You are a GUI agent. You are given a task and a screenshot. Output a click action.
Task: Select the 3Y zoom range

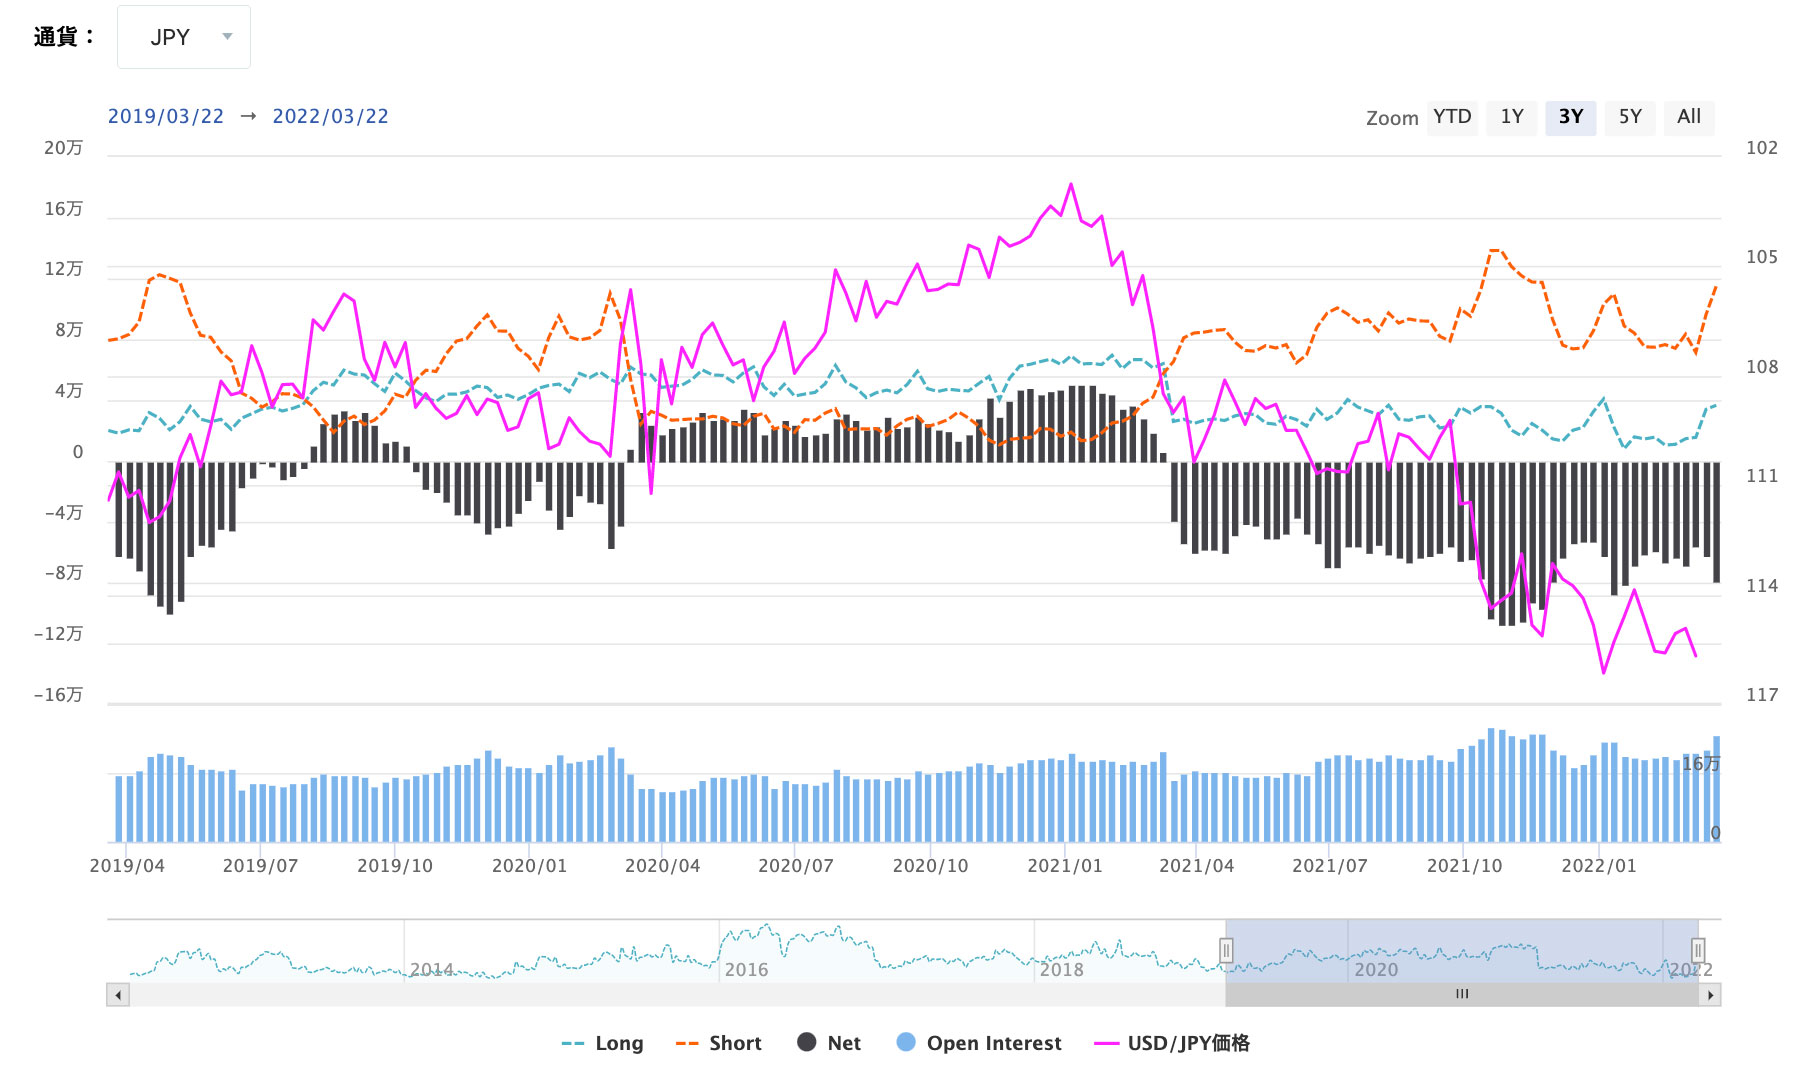pos(1571,117)
